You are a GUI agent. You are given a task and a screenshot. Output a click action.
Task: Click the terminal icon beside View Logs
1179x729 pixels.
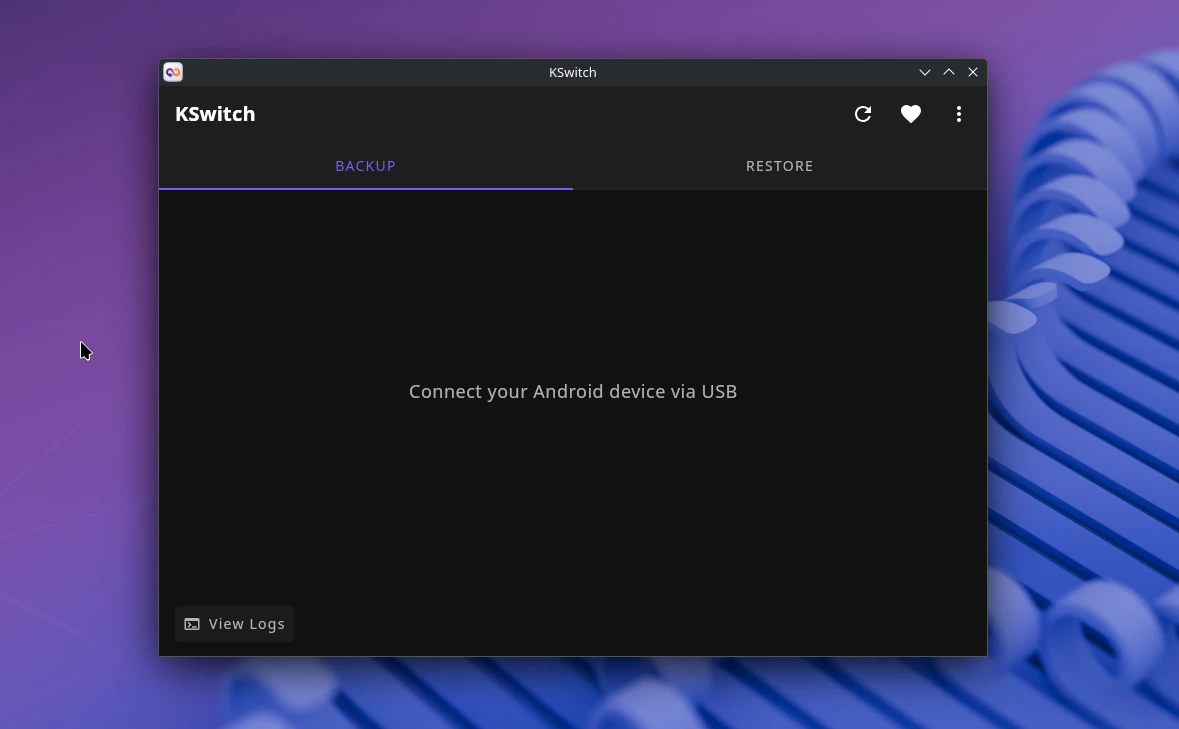tap(192, 624)
